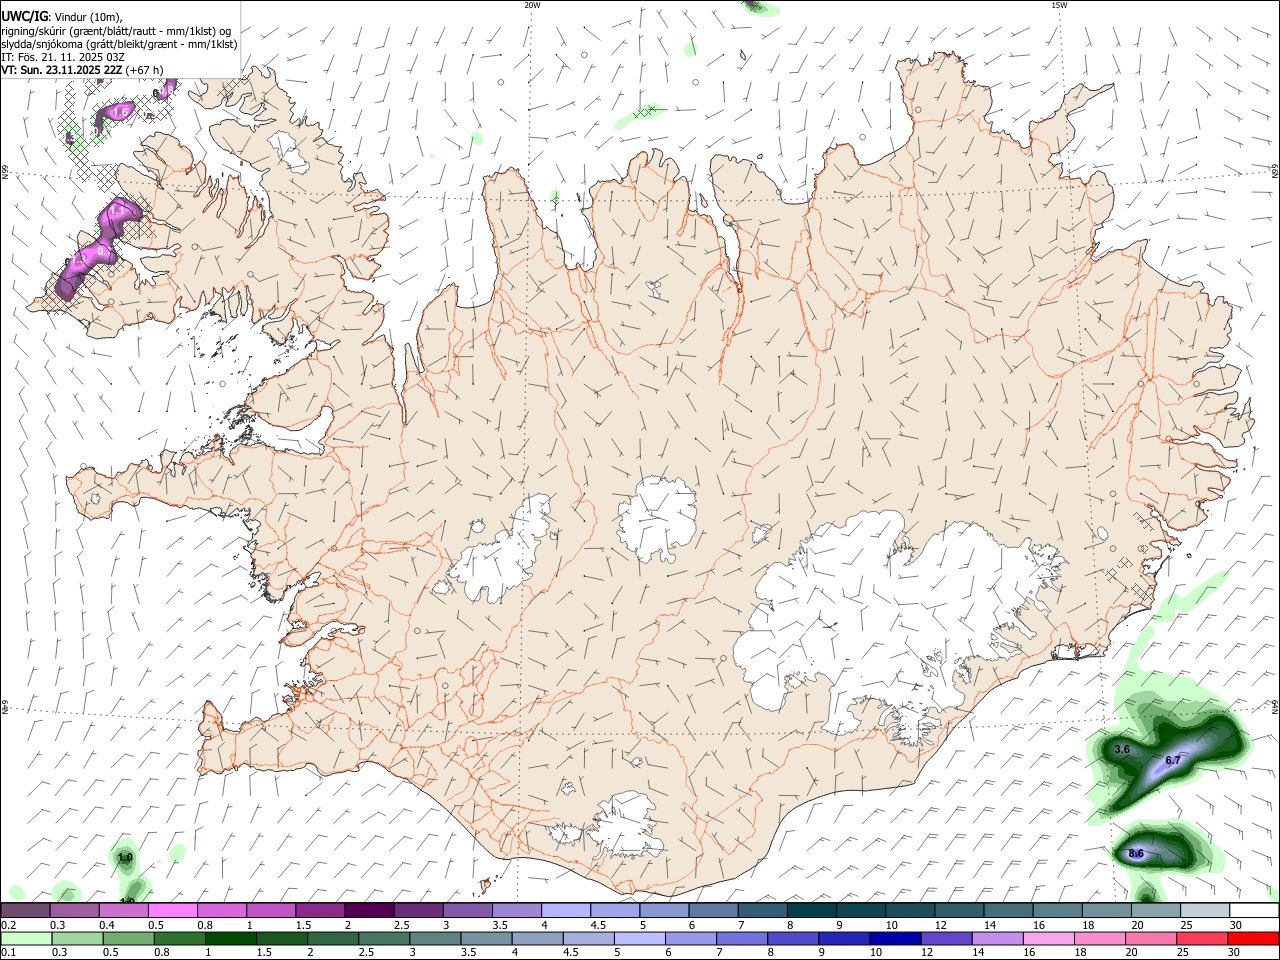Select upper snow scale white 30 swatch
1280x960 pixels.
(x=1255, y=910)
